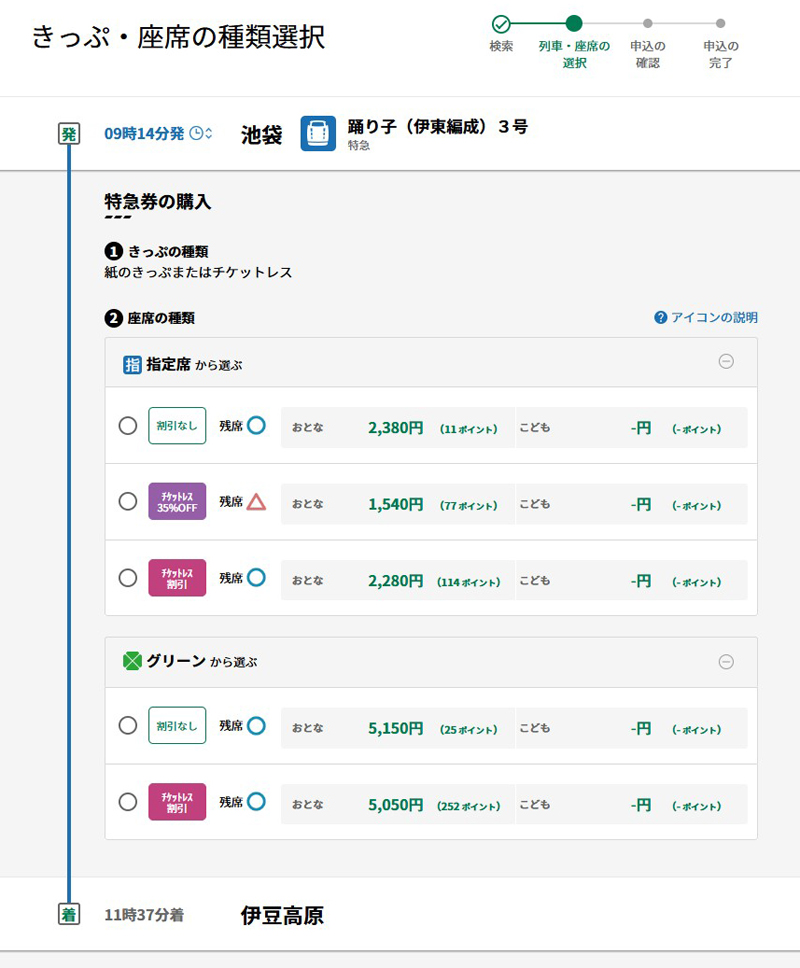Click the clock icon next to 09時14分発
This screenshot has width=800, height=968.
[x=196, y=134]
